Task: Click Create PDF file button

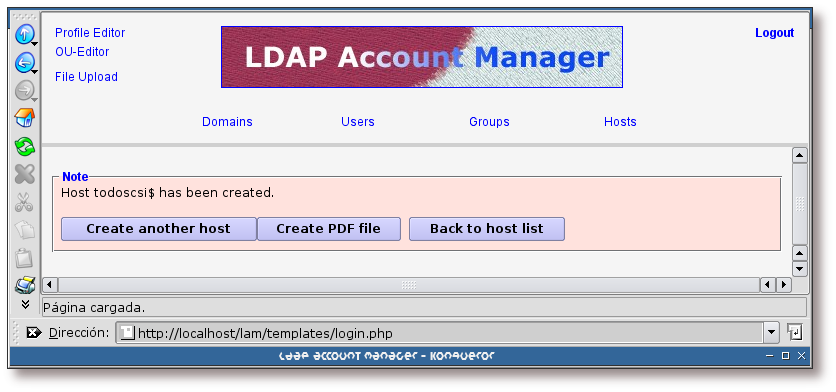Action: coord(328,229)
